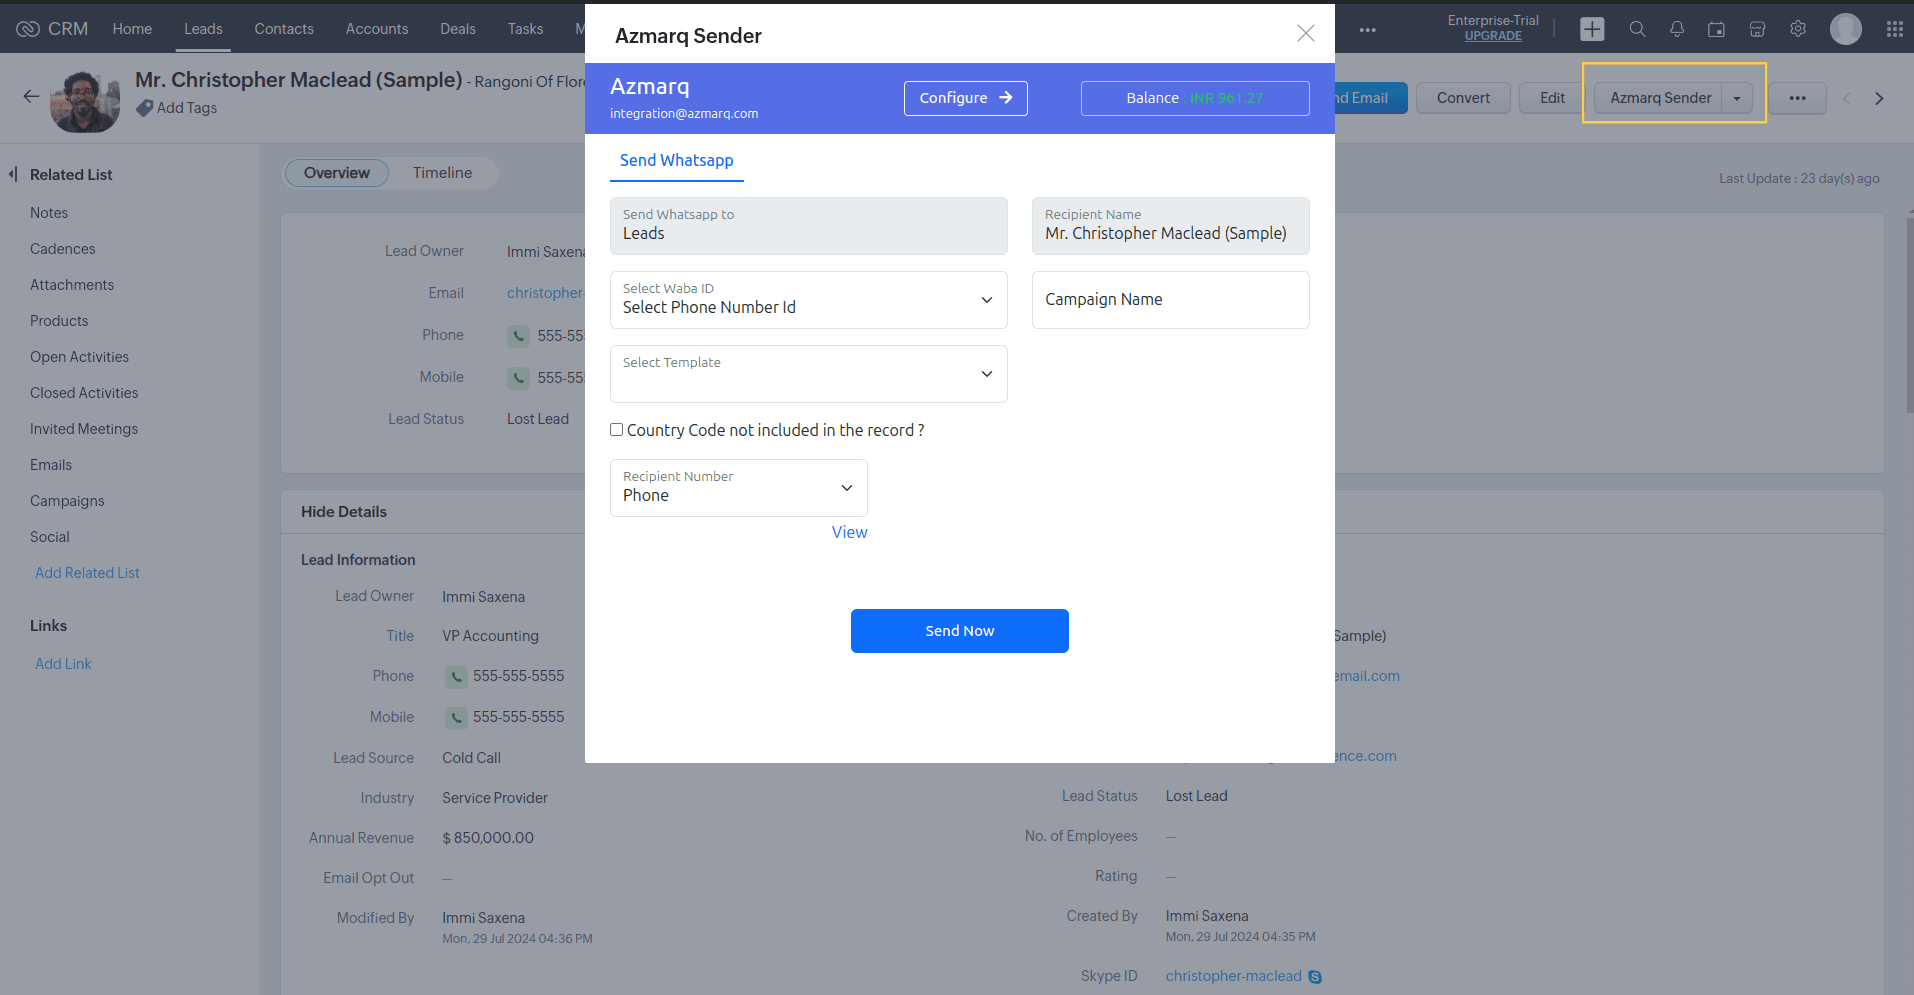Image resolution: width=1914 pixels, height=995 pixels.
Task: Open the Accounts module tab
Action: point(377,29)
